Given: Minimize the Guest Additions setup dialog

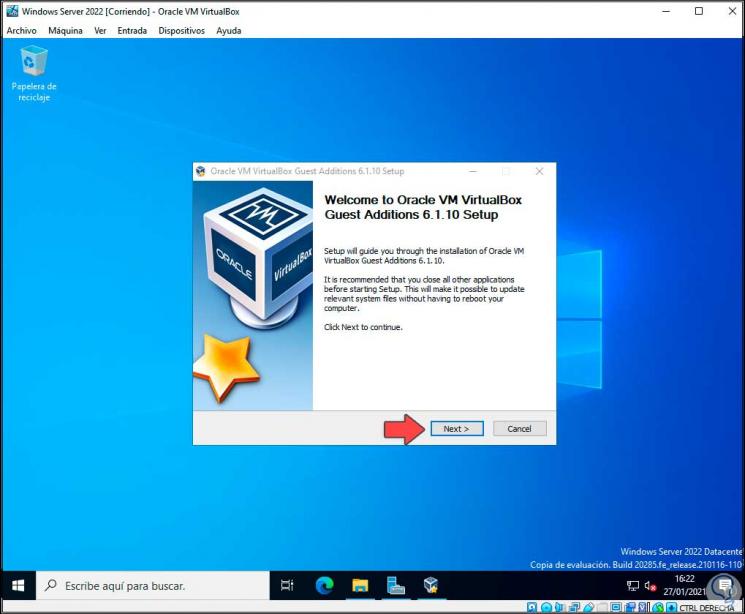Looking at the screenshot, I should click(473, 171).
